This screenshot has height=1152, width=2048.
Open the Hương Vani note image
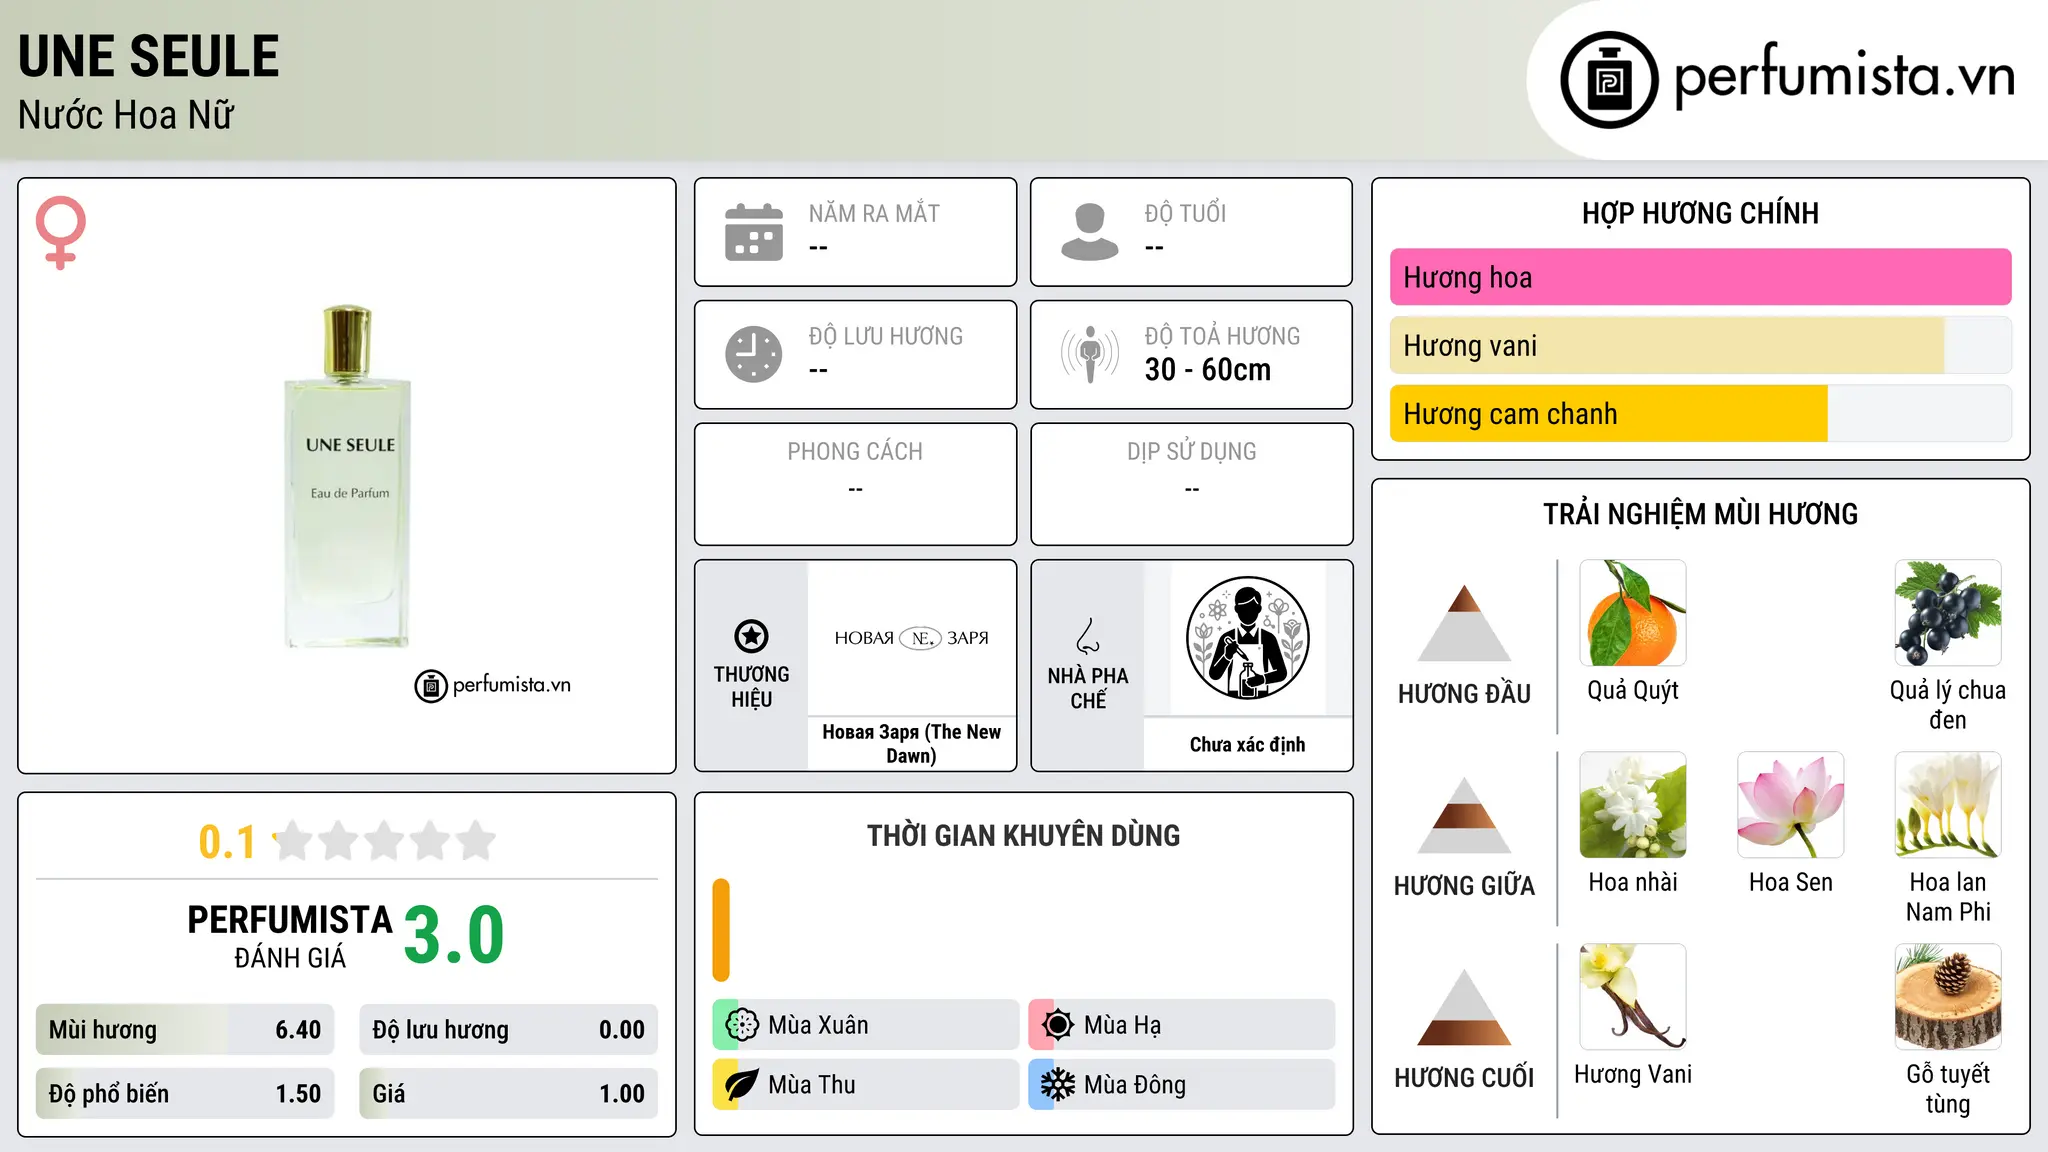[1633, 997]
